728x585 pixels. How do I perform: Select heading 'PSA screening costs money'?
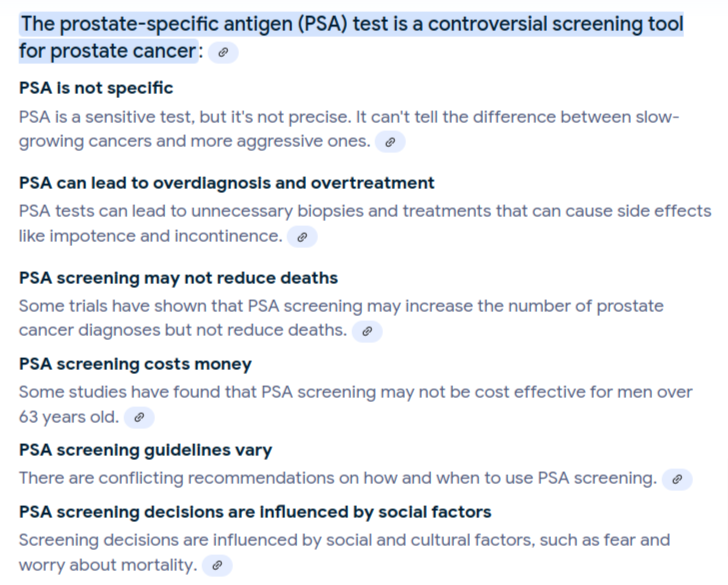(135, 364)
